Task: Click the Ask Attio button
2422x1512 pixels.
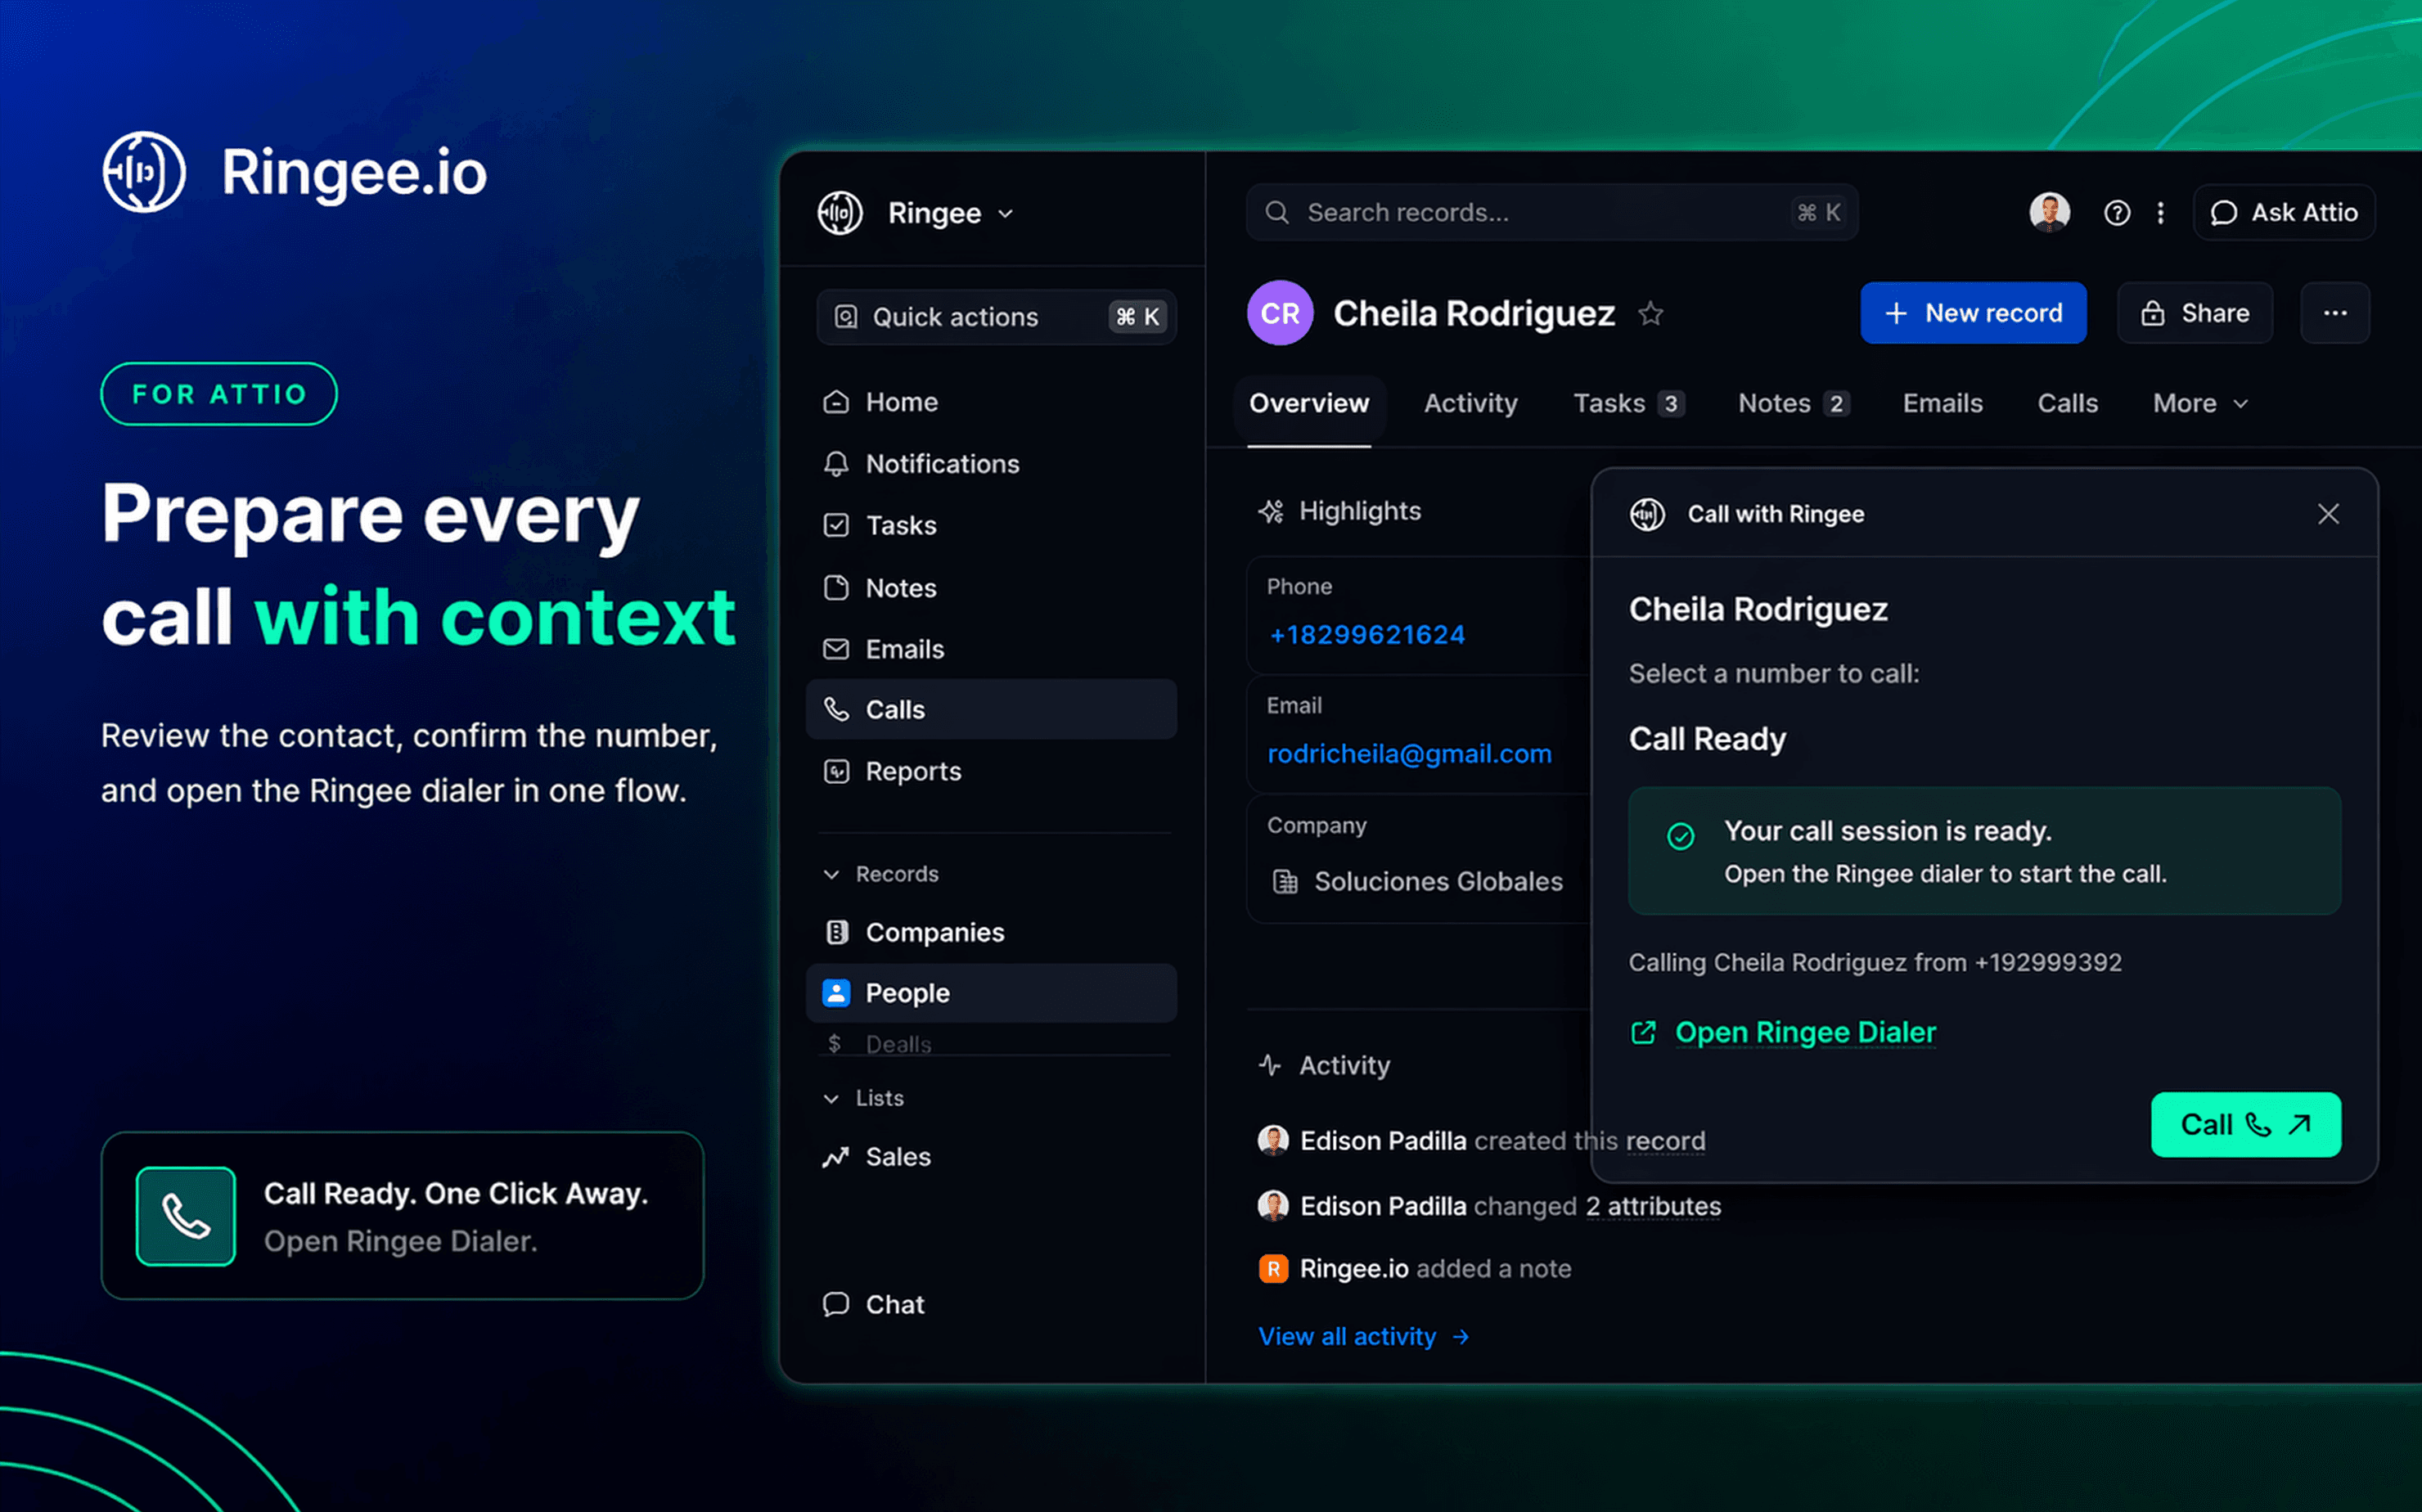Action: coord(2284,212)
